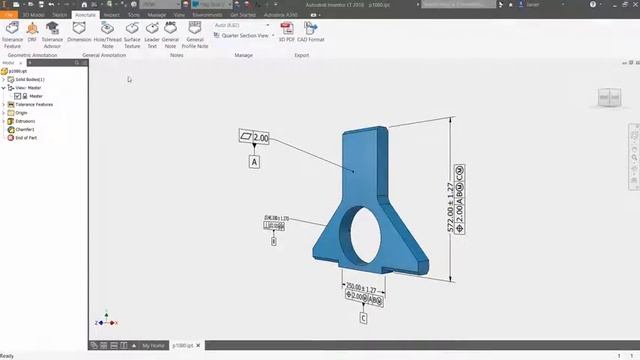This screenshot has width=640, height=360.
Task: Select datum label C in viewport
Action: coord(363,318)
